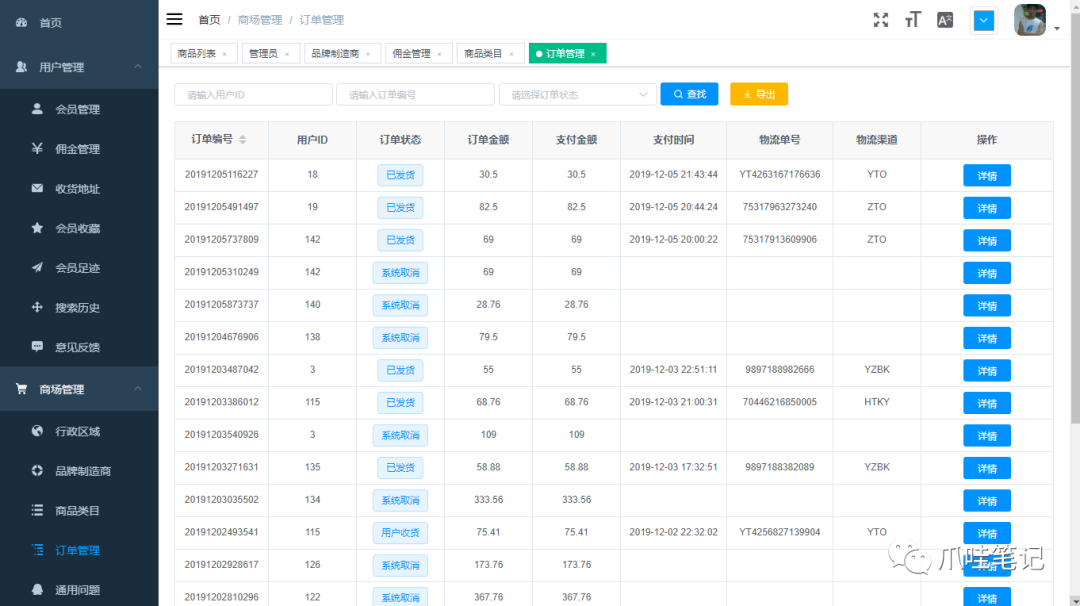Close the 品牌制造商 tab

pyautogui.click(x=367, y=54)
